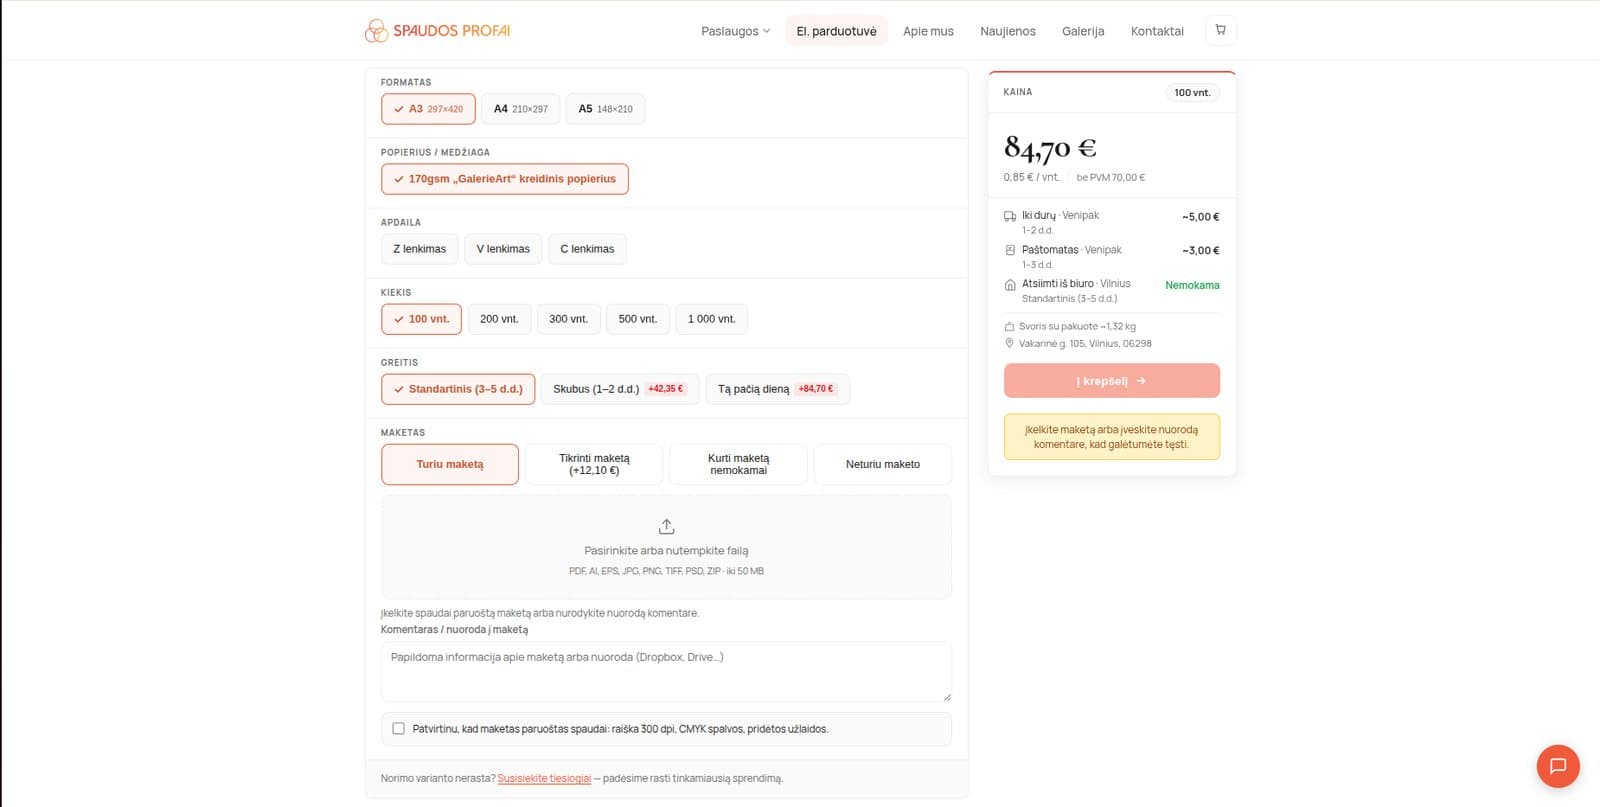Click the +42,35 € surcharge badge
The height and width of the screenshot is (807, 1600).
coord(665,389)
